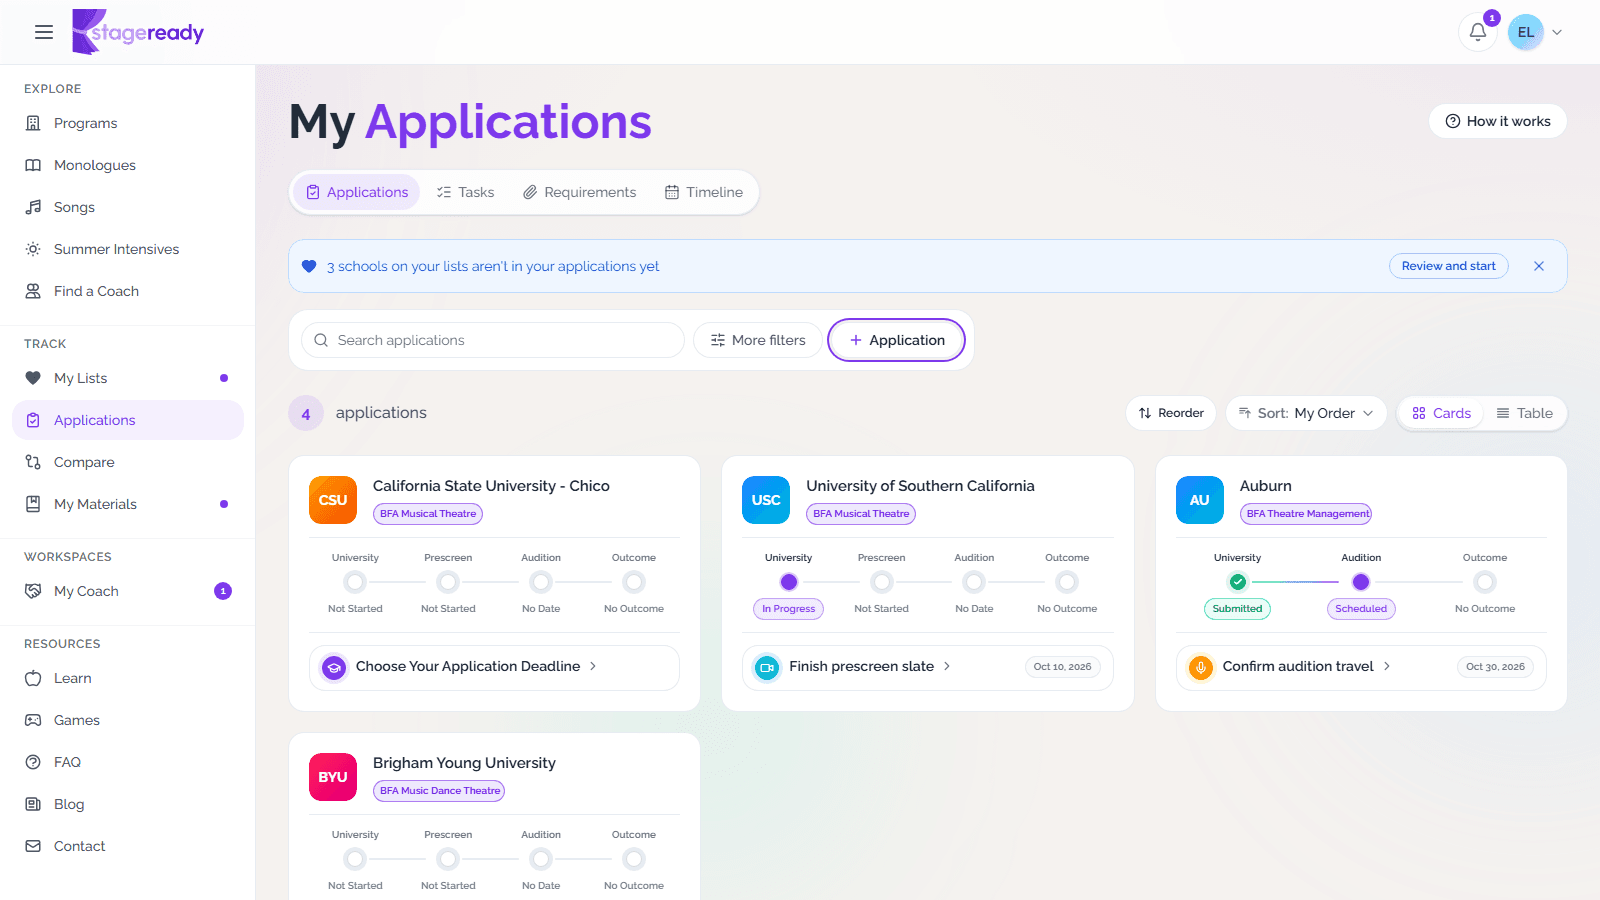Open Learn under Resources

tap(128, 678)
